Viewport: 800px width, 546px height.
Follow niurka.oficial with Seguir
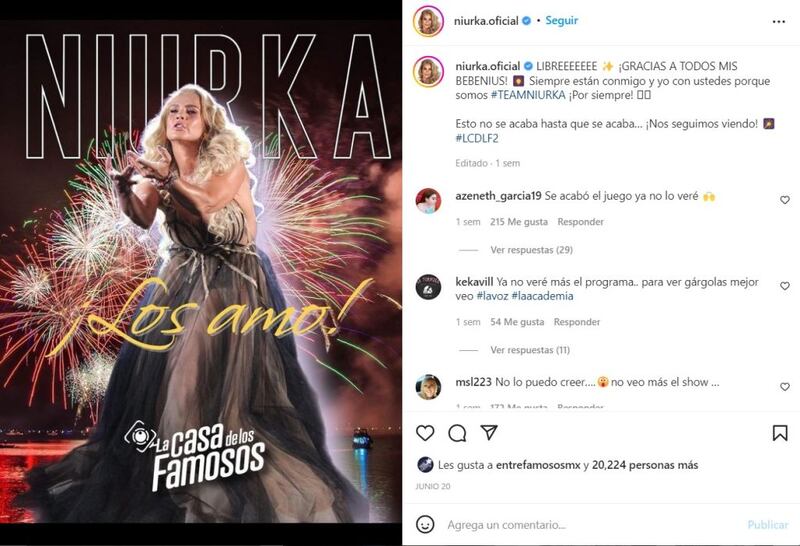pyautogui.click(x=562, y=20)
